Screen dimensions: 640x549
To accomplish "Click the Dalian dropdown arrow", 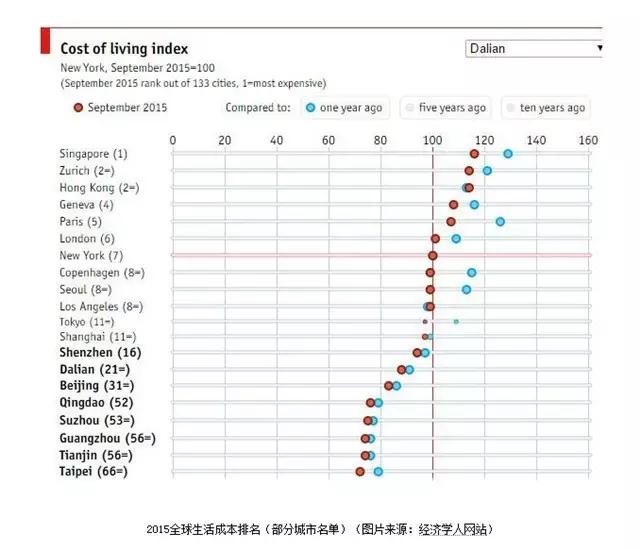I will (x=599, y=48).
